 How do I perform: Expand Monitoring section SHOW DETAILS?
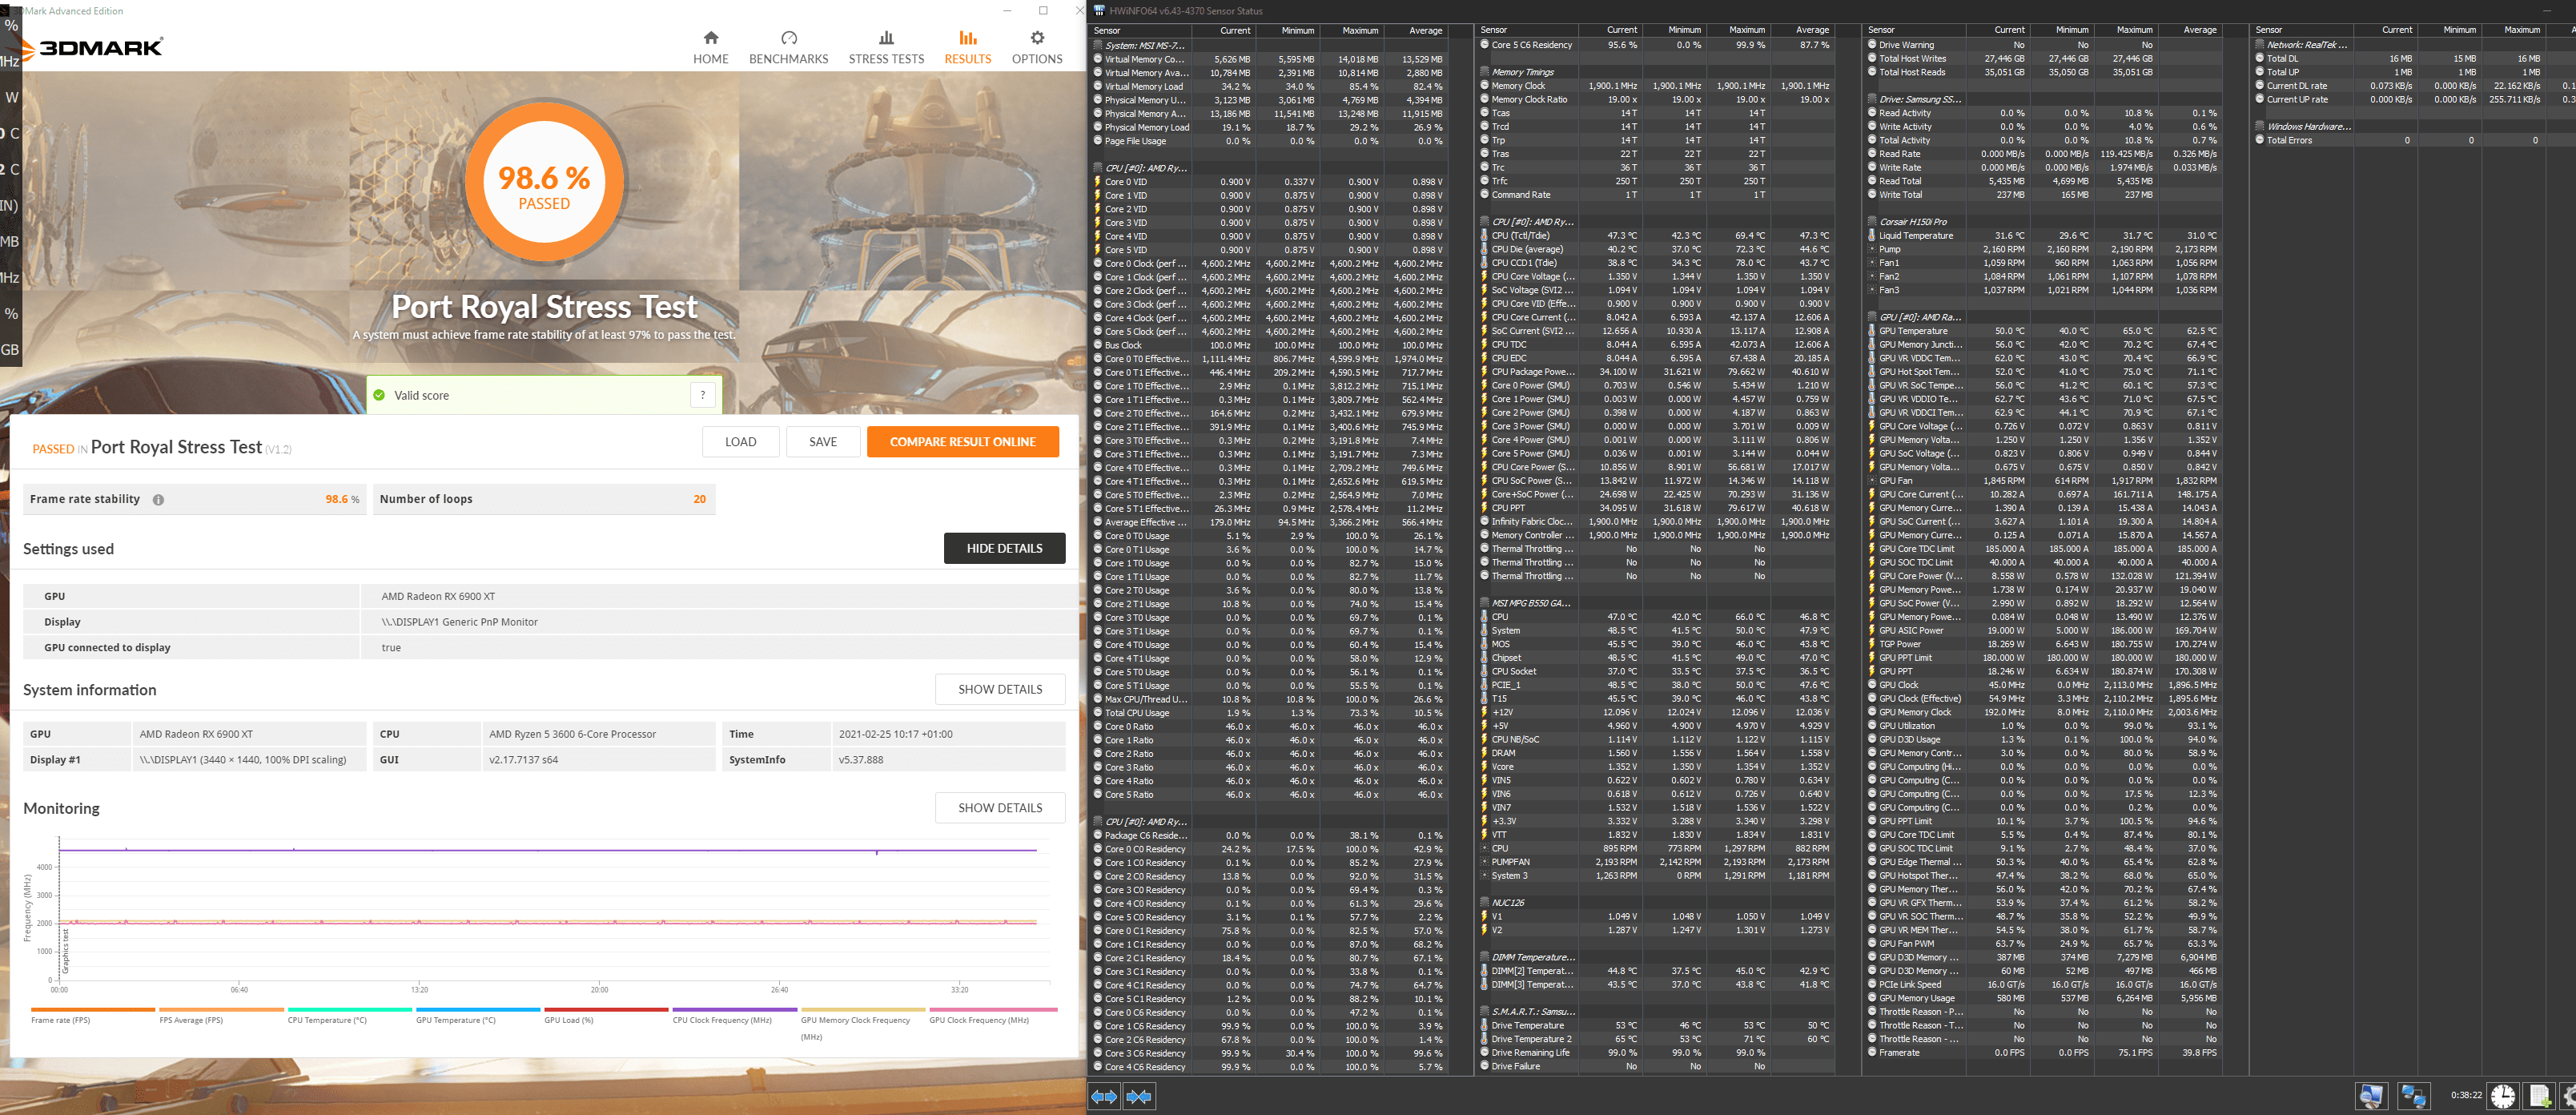tap(999, 808)
